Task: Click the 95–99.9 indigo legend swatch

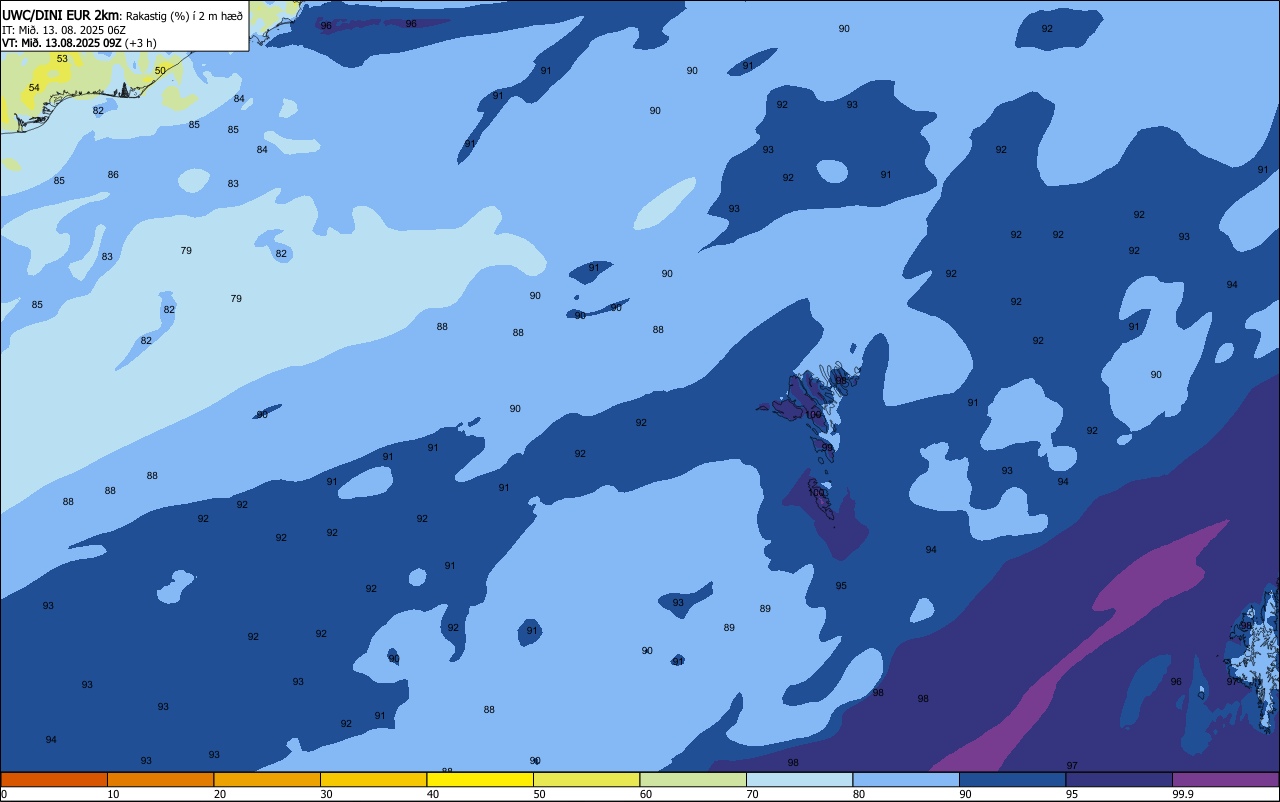Action: tap(1119, 779)
